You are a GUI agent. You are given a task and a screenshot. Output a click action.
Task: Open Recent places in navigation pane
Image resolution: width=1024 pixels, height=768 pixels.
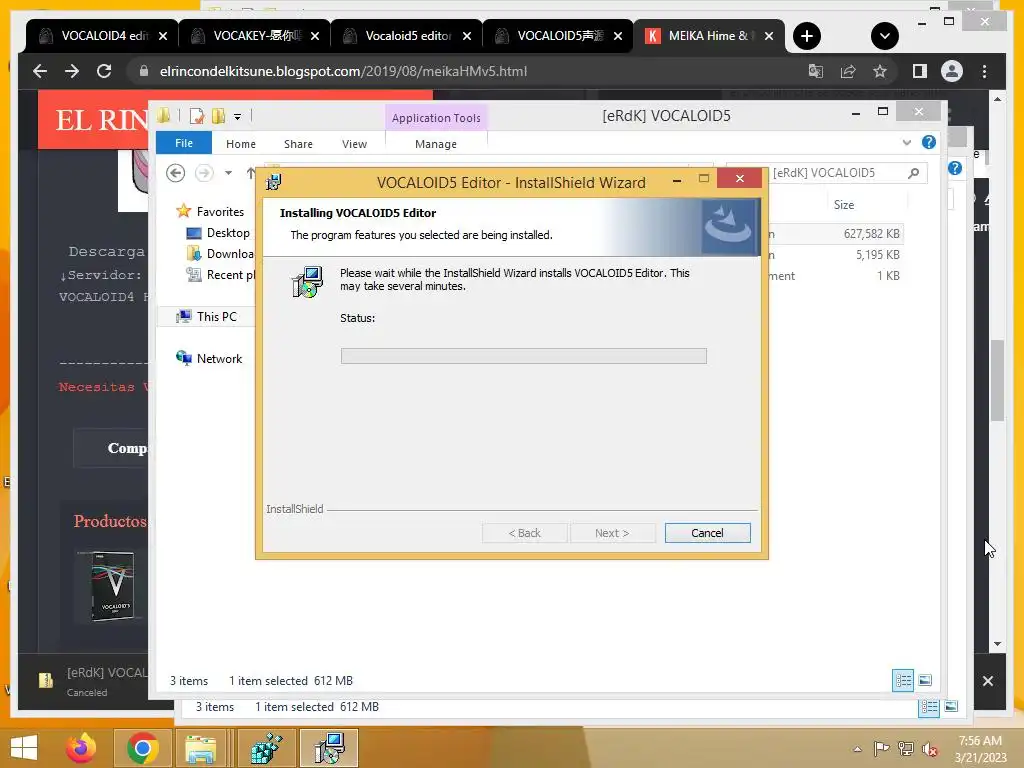(x=220, y=275)
